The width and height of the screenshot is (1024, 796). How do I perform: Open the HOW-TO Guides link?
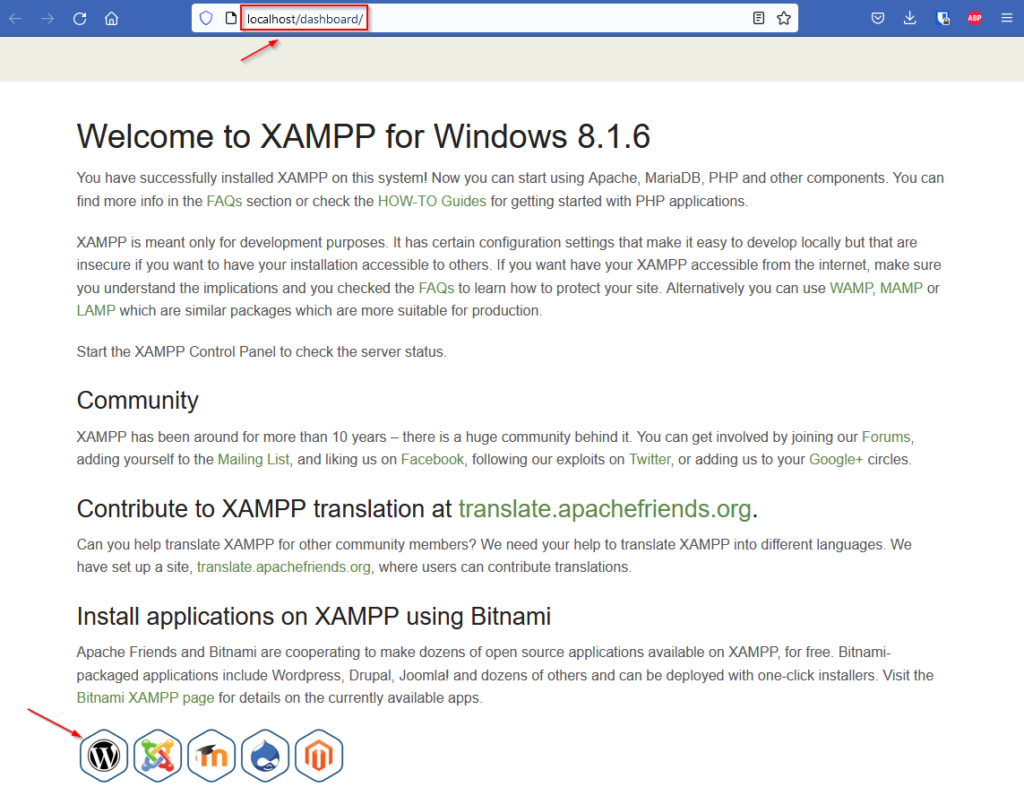coord(432,201)
